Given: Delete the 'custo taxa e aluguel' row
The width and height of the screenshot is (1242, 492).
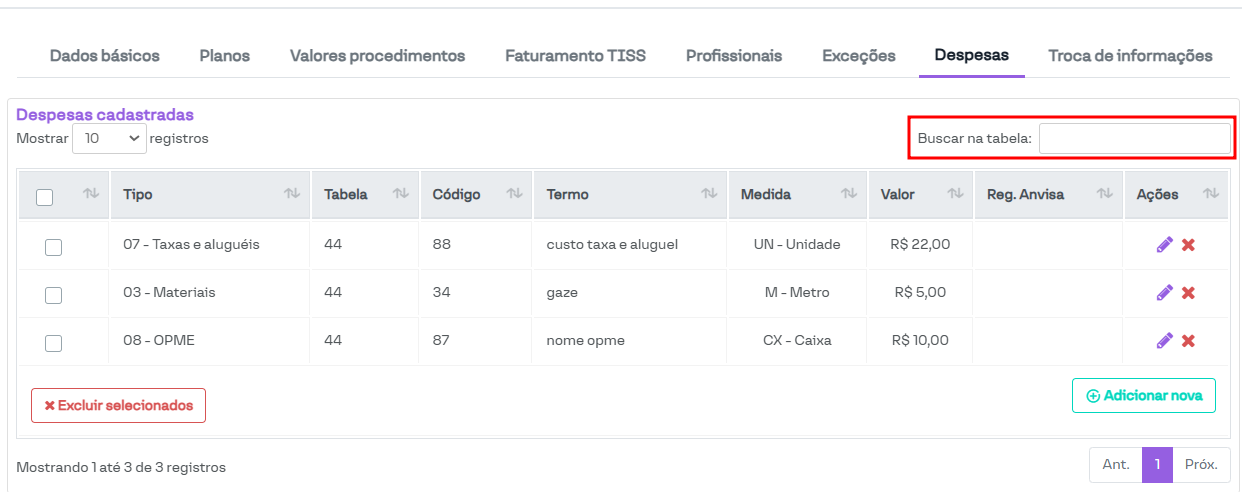Looking at the screenshot, I should point(1188,245).
